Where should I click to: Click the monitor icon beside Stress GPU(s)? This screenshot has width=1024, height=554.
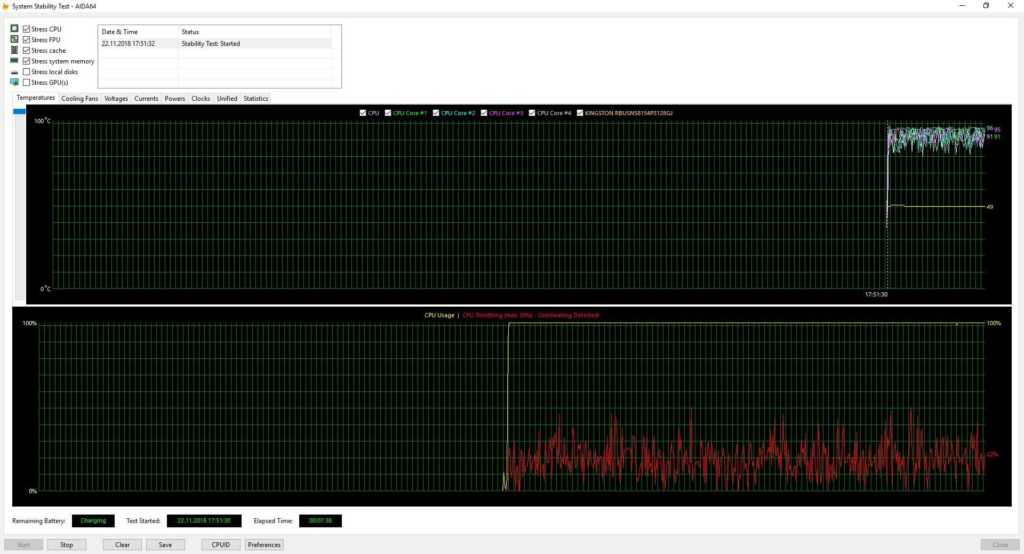coord(15,82)
